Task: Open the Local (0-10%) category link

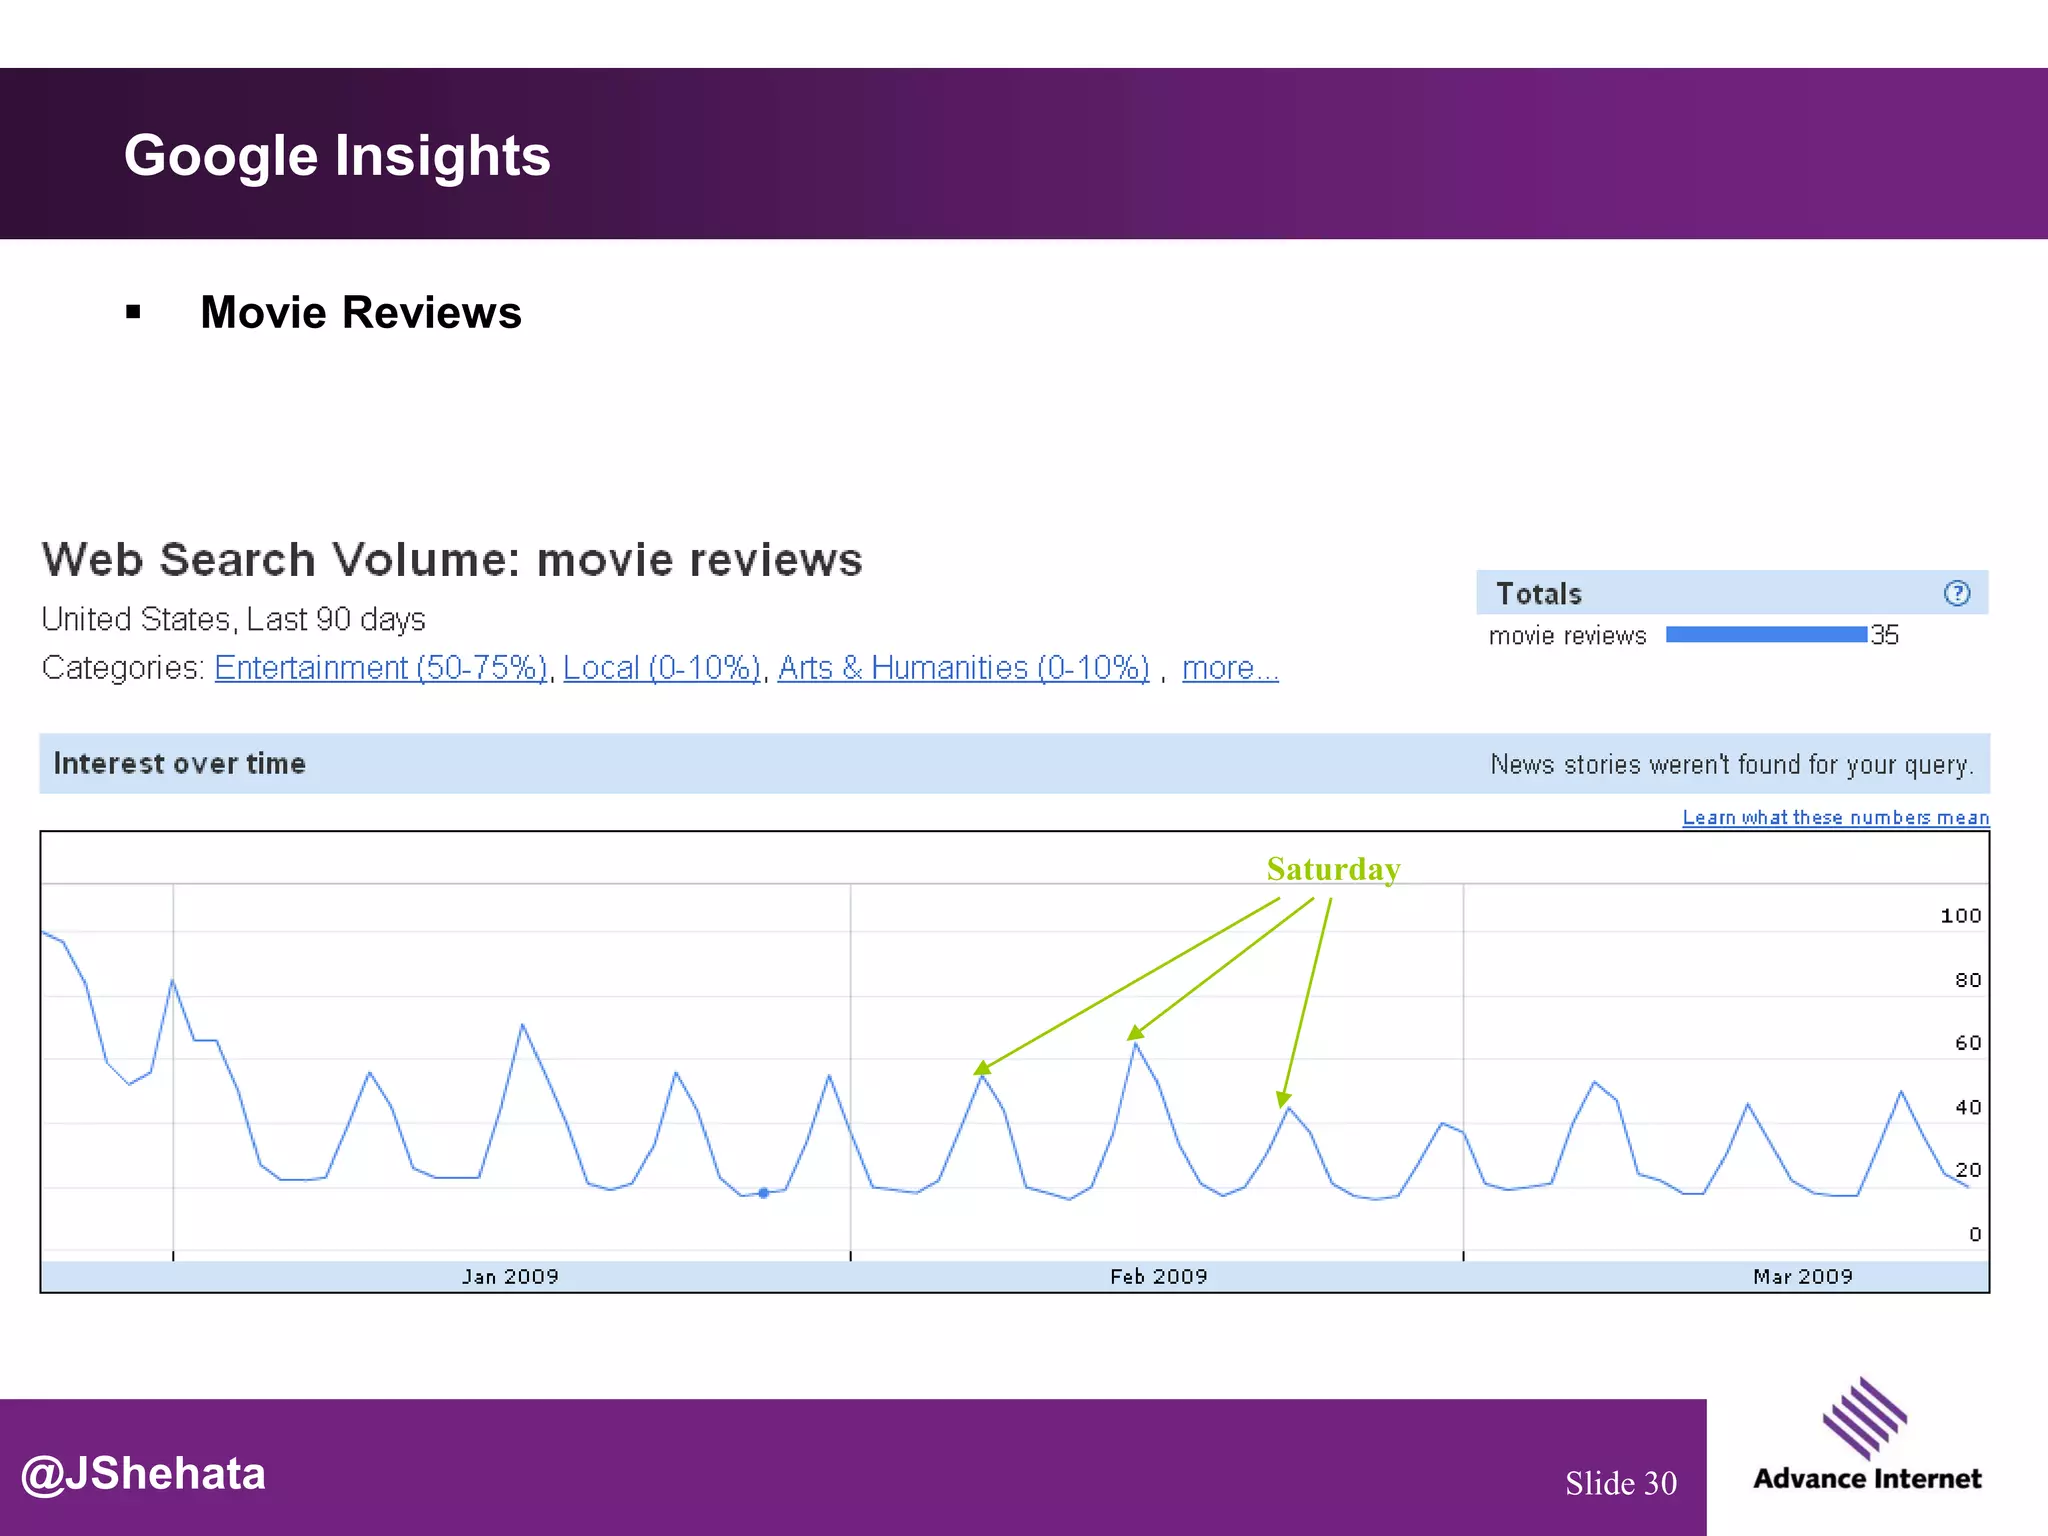Action: tap(662, 667)
